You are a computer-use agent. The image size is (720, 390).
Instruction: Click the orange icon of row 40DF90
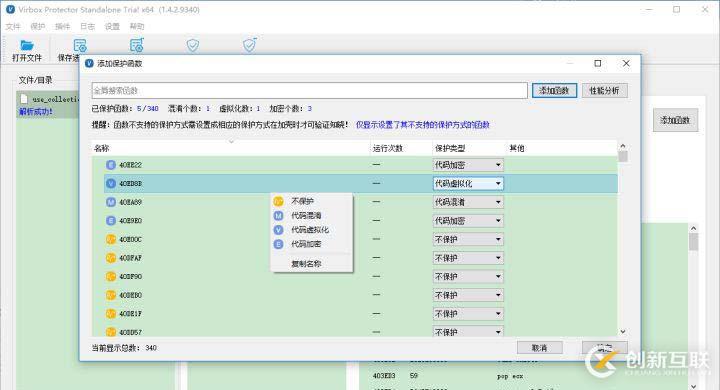pos(111,277)
